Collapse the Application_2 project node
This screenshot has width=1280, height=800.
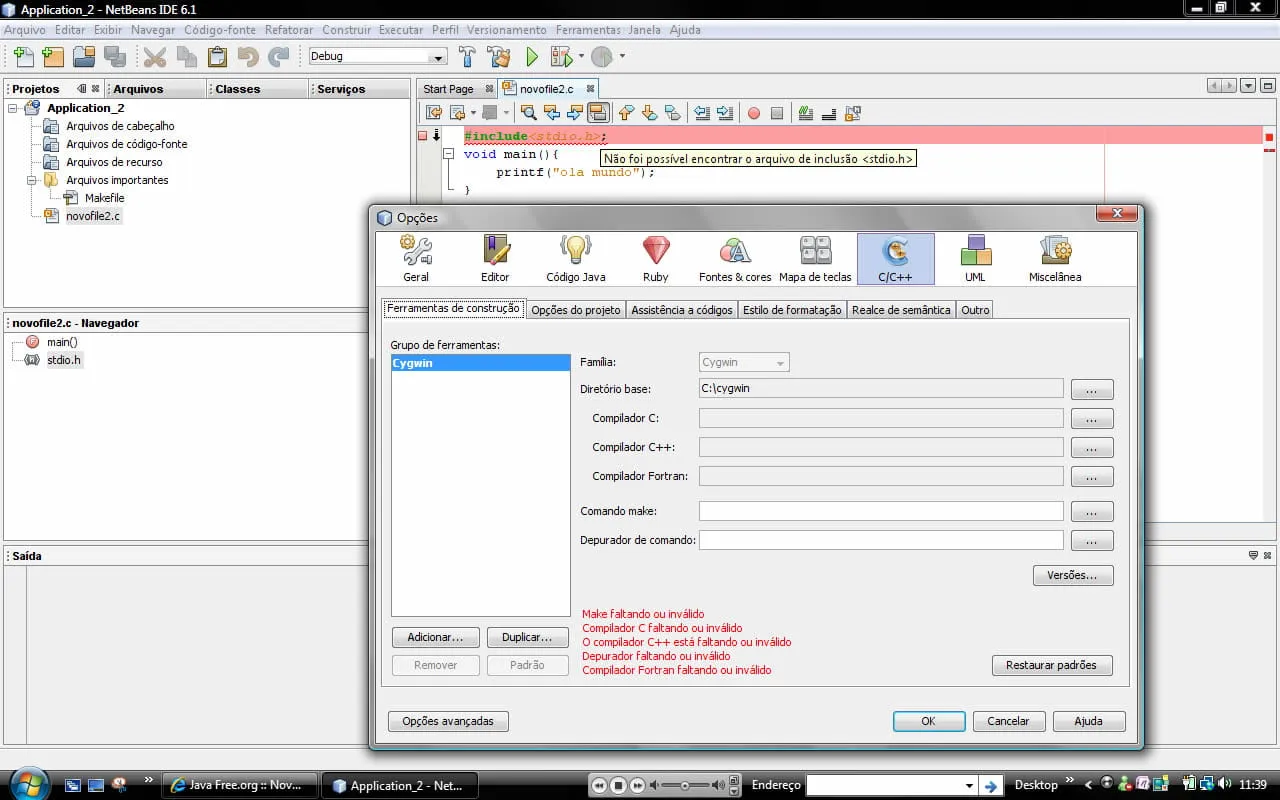click(13, 108)
